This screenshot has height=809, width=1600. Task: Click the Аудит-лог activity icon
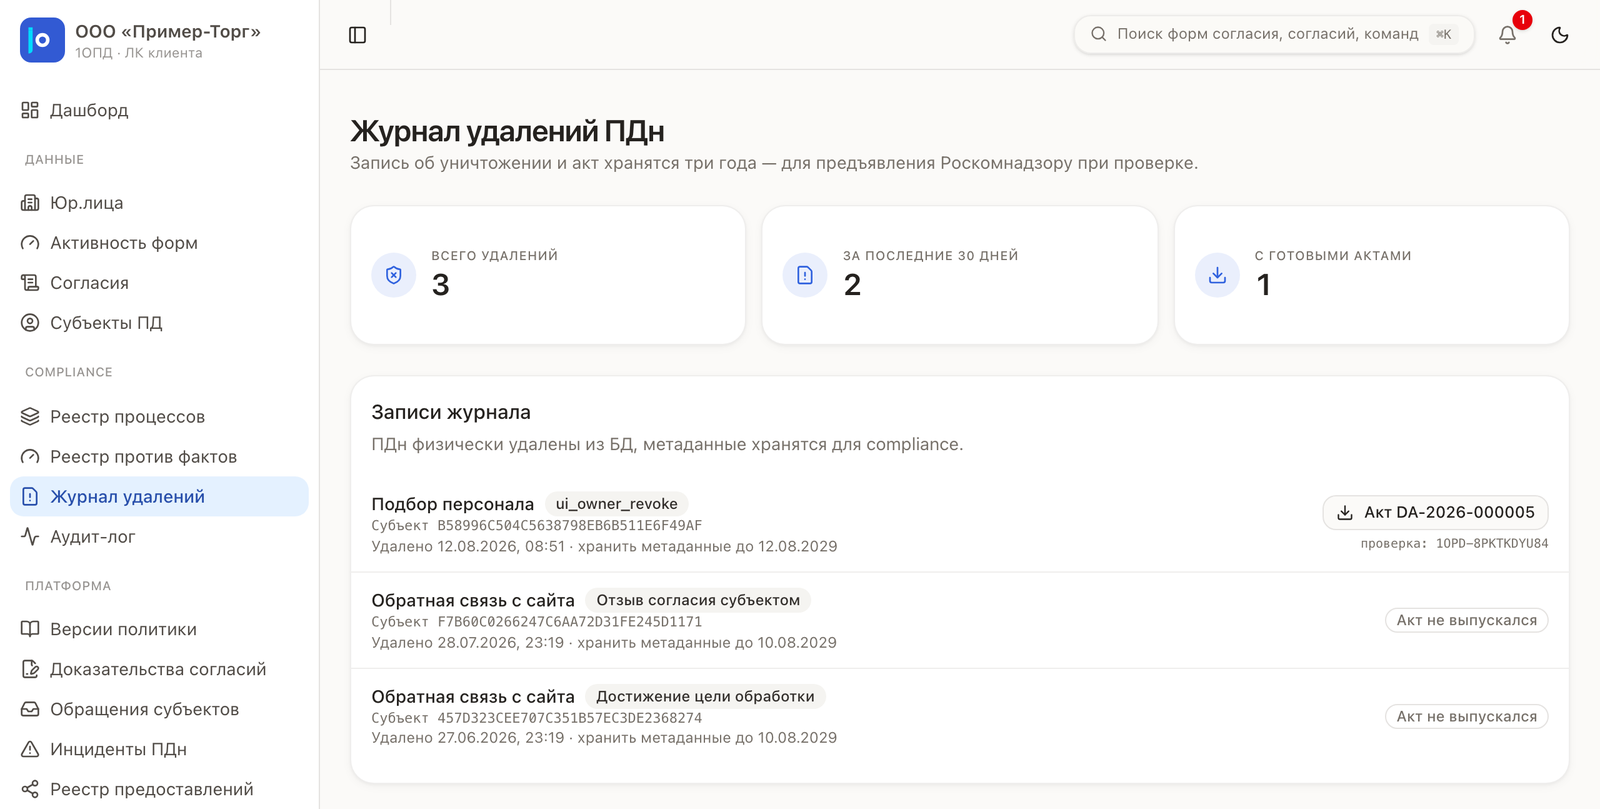(30, 537)
